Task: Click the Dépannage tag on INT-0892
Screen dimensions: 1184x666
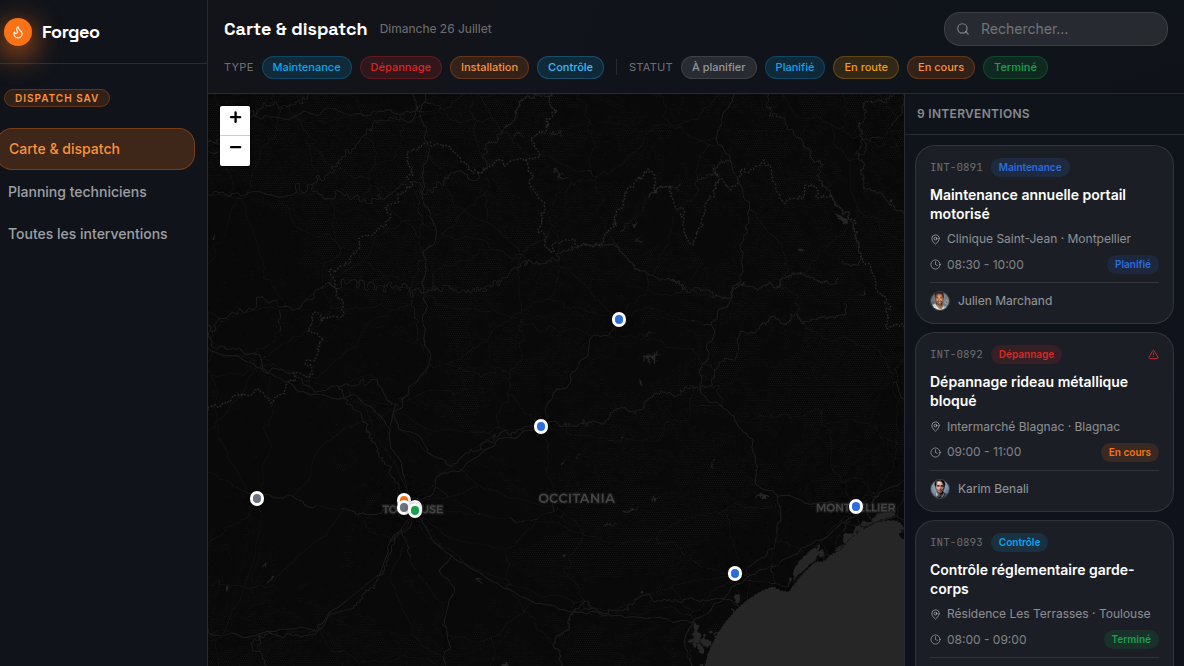Action: tap(1026, 354)
